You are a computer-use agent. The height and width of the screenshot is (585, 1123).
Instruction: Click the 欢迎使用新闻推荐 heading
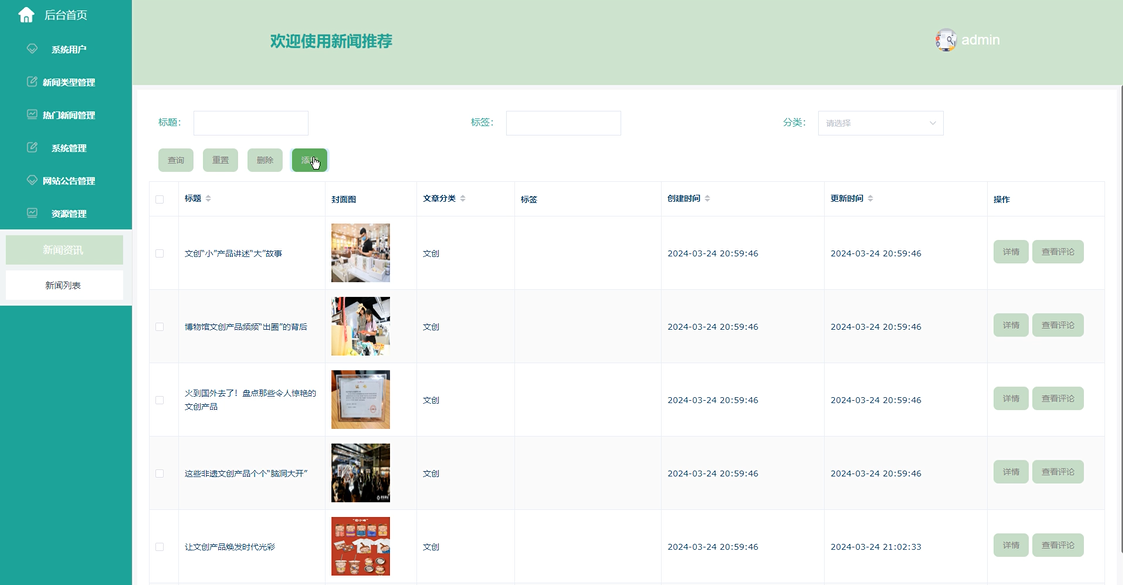[x=331, y=41]
